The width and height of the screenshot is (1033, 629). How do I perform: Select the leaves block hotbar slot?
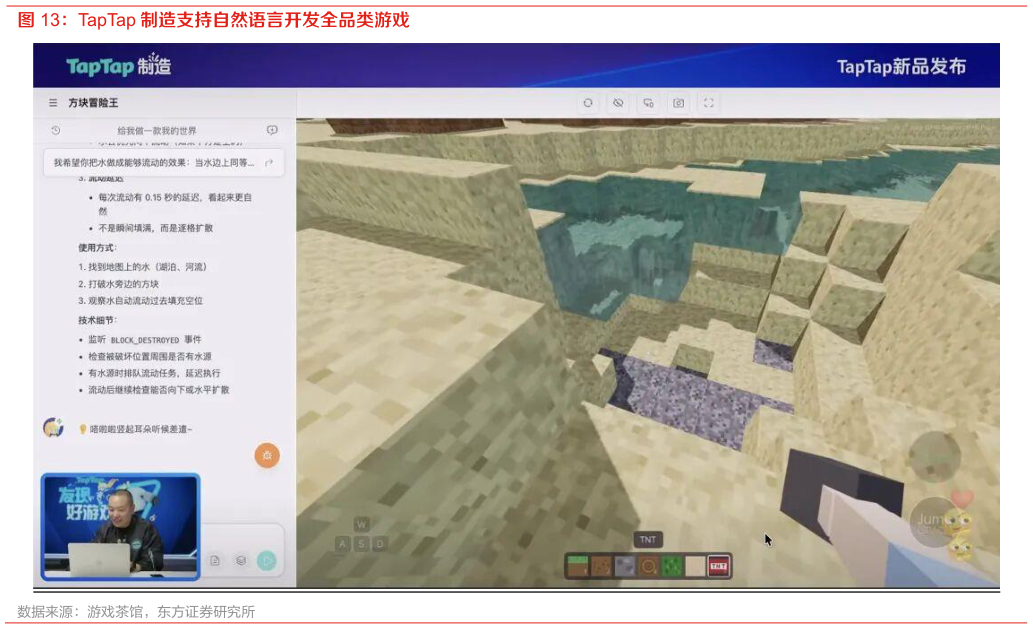pyautogui.click(x=671, y=566)
